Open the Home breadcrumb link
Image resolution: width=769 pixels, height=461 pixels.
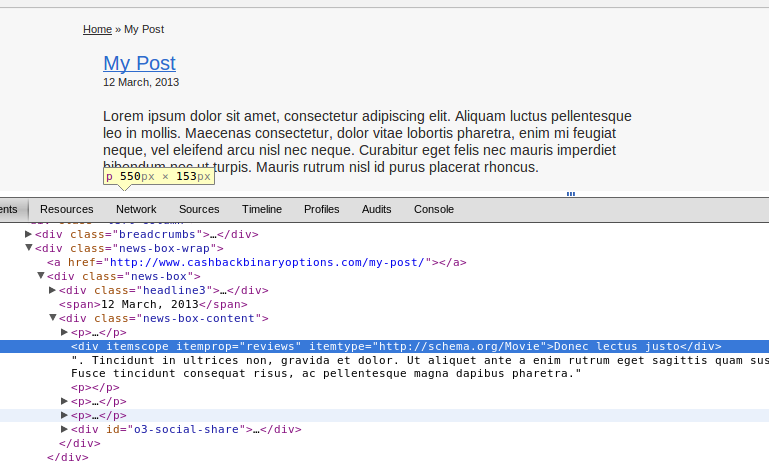pos(97,29)
